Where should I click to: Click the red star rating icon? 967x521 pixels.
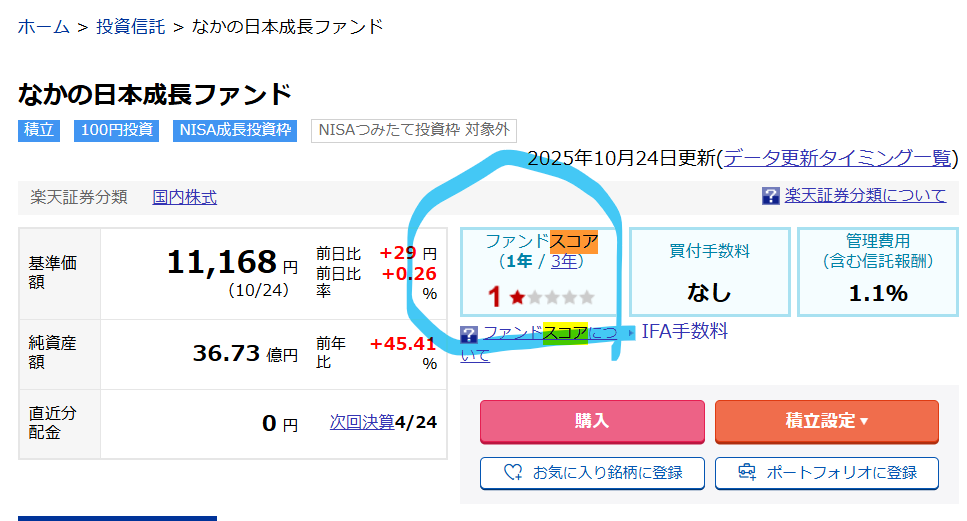[517, 298]
